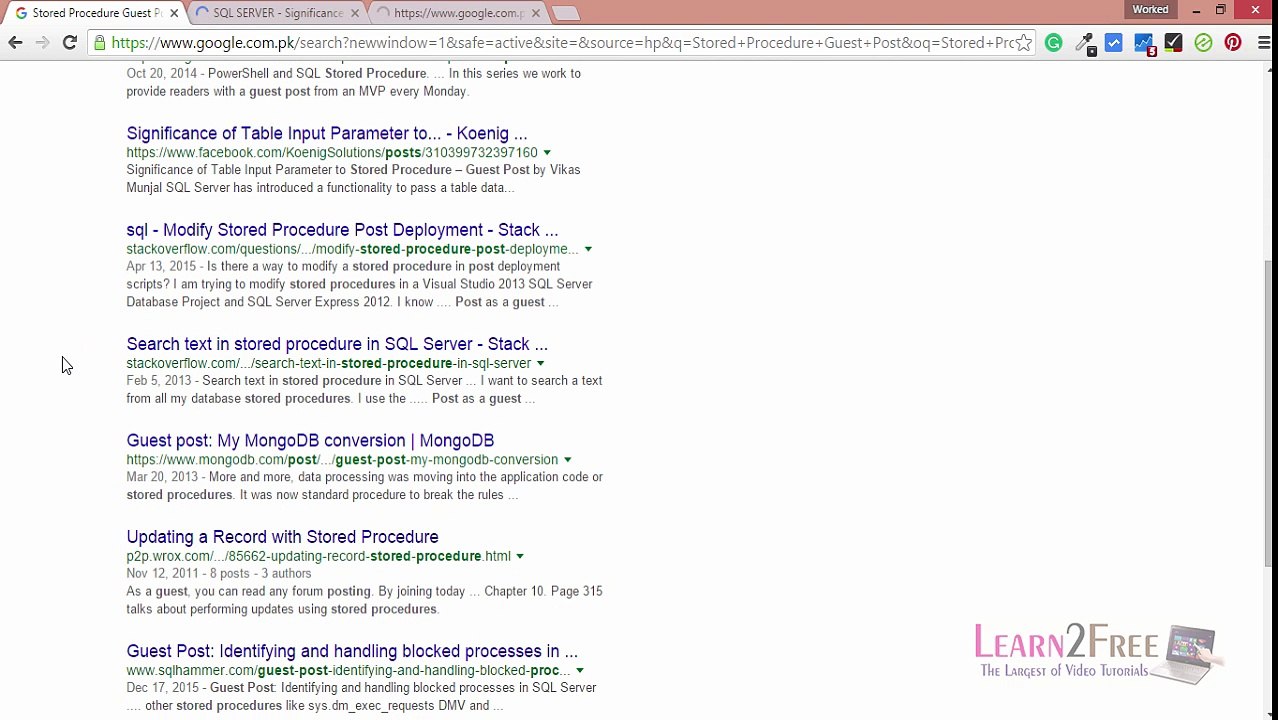Bookmark this page with the star icon
Screen dimensions: 1278x720
coord(1024,43)
